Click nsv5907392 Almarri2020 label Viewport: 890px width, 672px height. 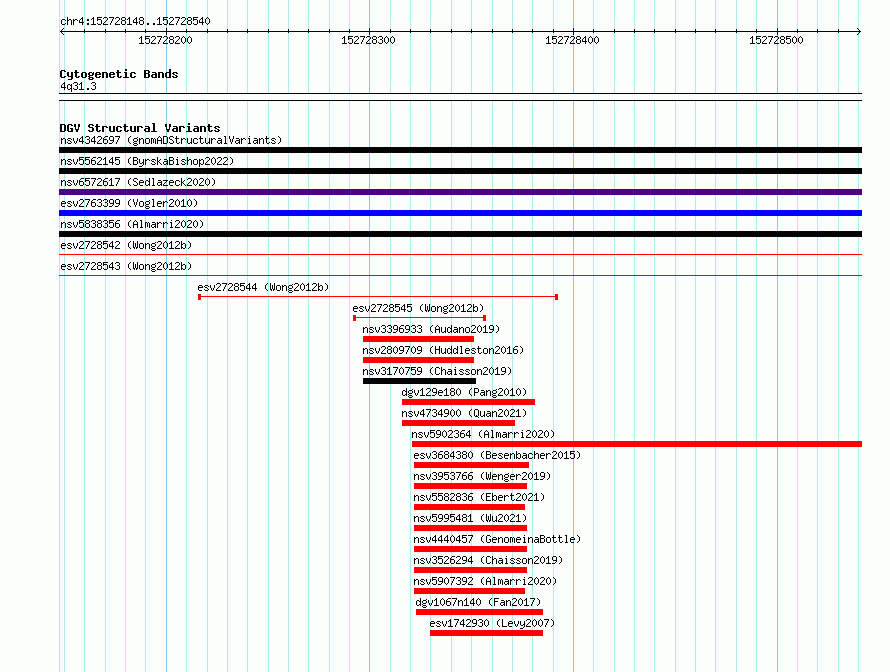pos(485,581)
